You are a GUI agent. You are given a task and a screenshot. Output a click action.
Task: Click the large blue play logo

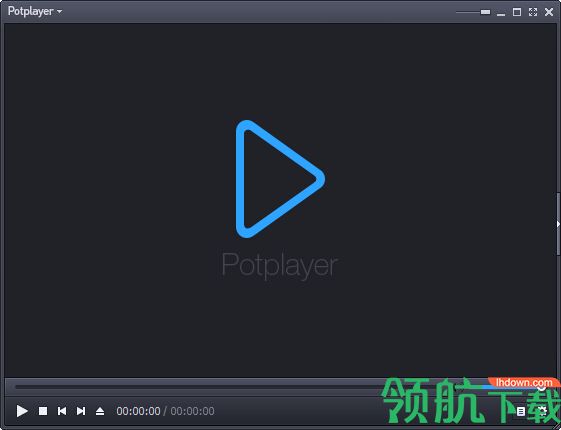280,179
